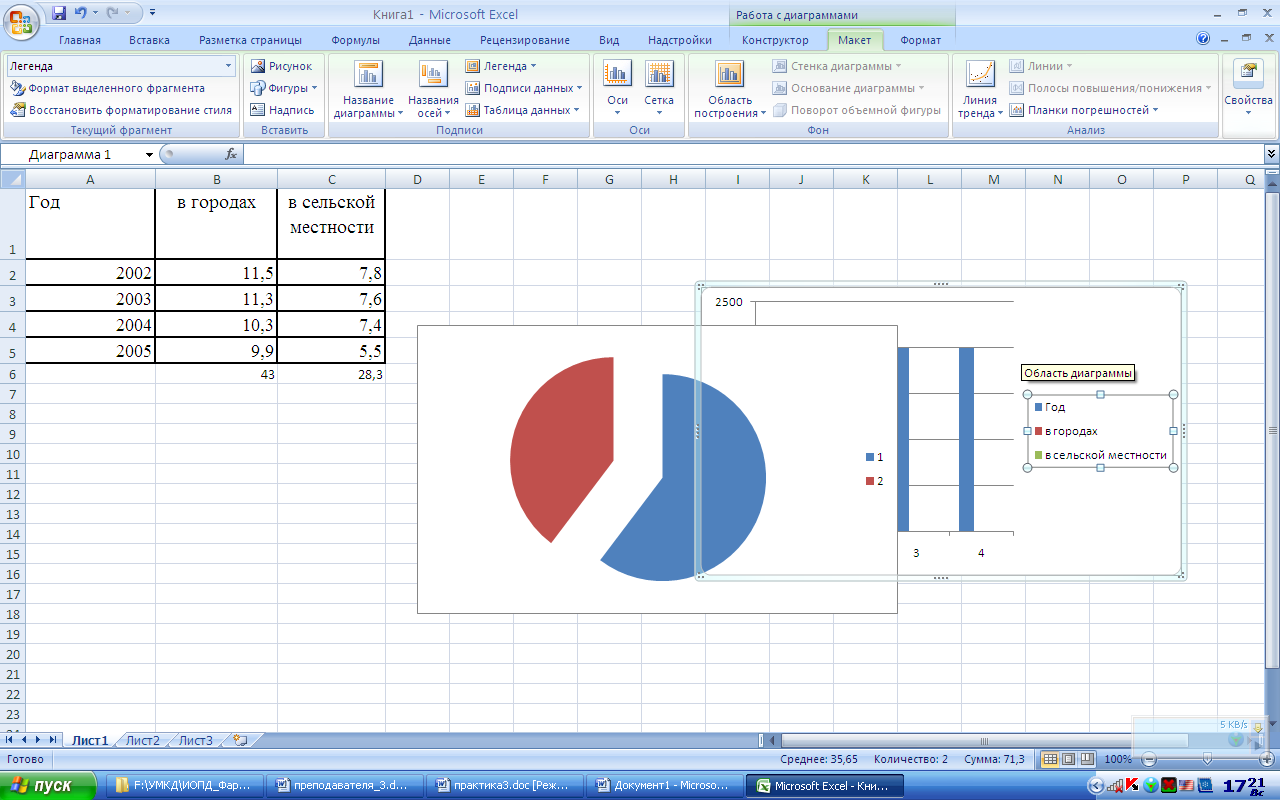1280x800 pixels.
Task: Select column D header
Action: tap(417, 179)
